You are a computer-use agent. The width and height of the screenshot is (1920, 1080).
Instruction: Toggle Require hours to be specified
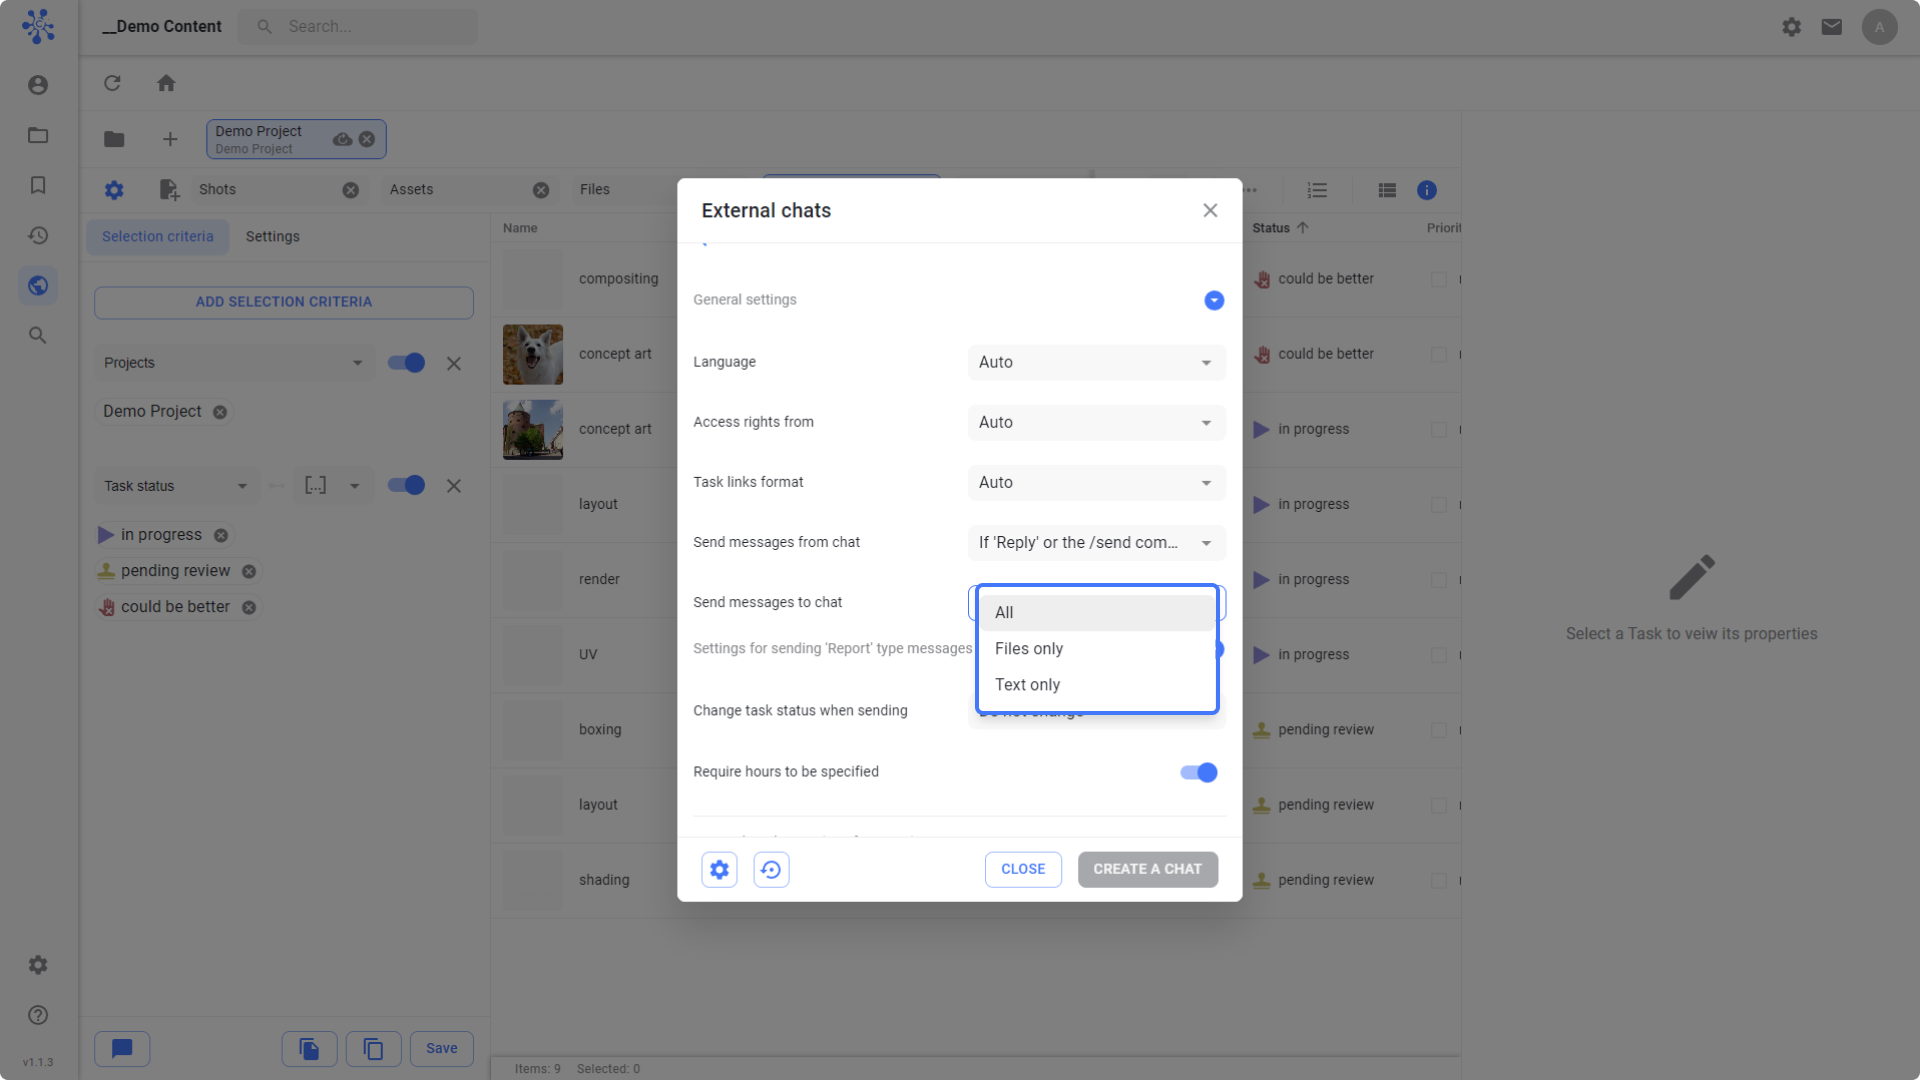pos(1198,772)
